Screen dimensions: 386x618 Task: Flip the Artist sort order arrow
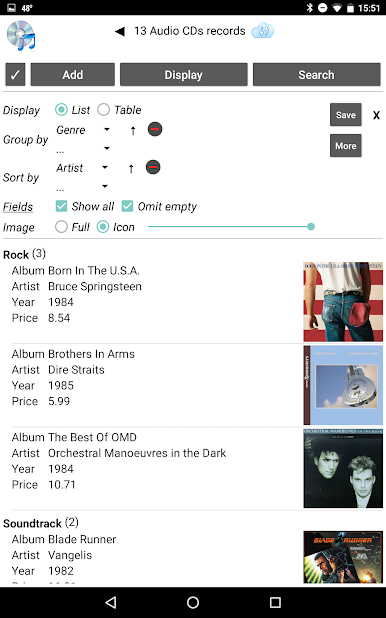131,169
